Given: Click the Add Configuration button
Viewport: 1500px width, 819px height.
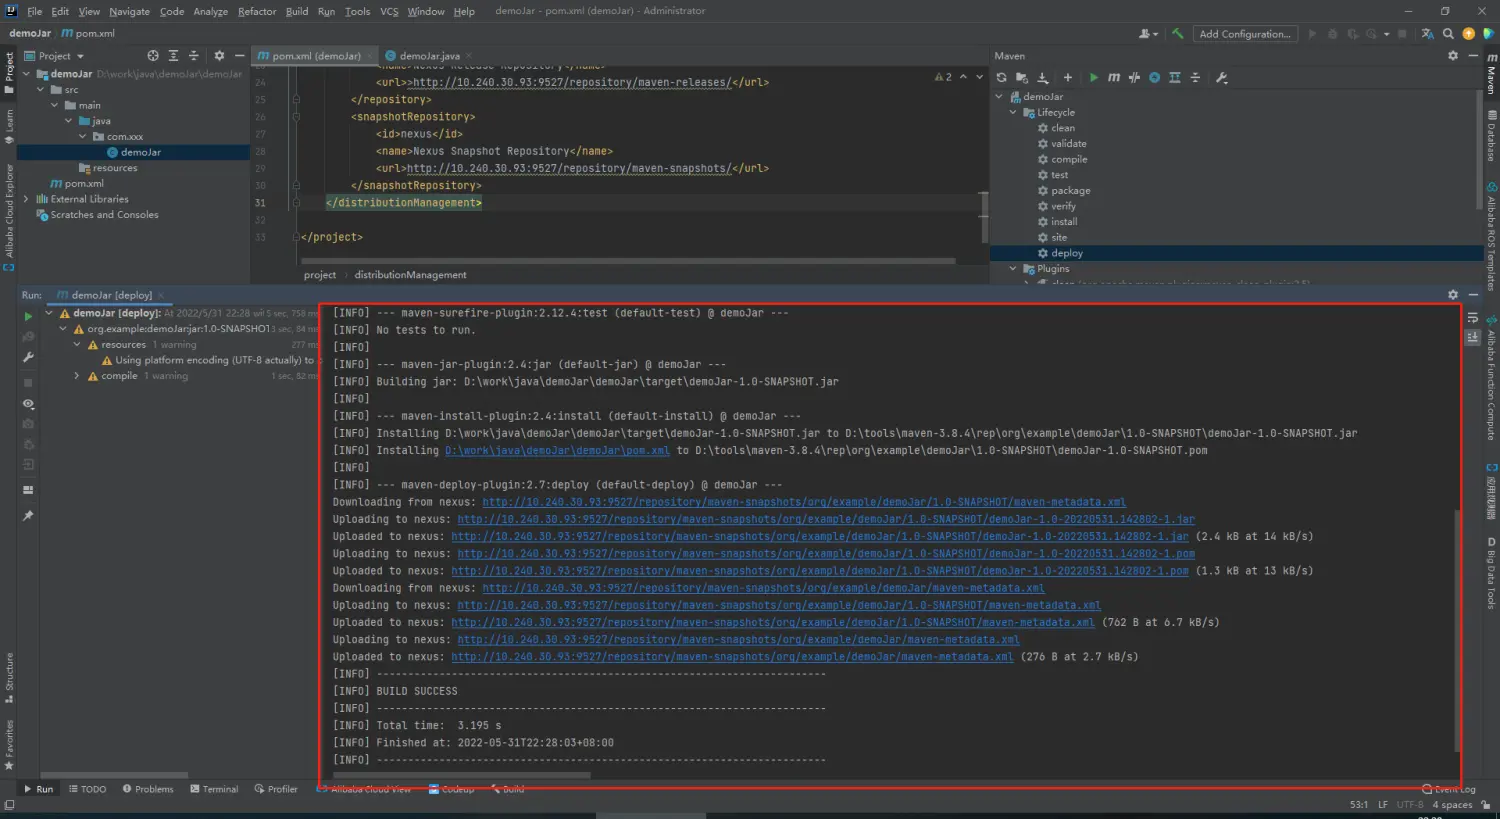Looking at the screenshot, I should 1244,34.
